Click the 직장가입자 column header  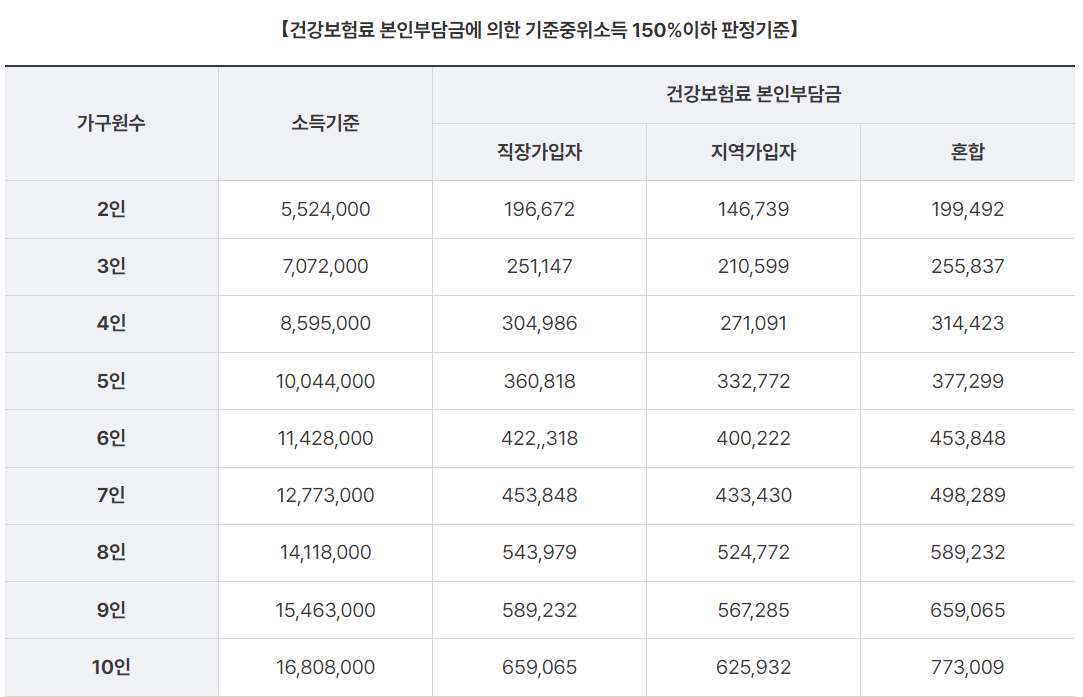[538, 152]
